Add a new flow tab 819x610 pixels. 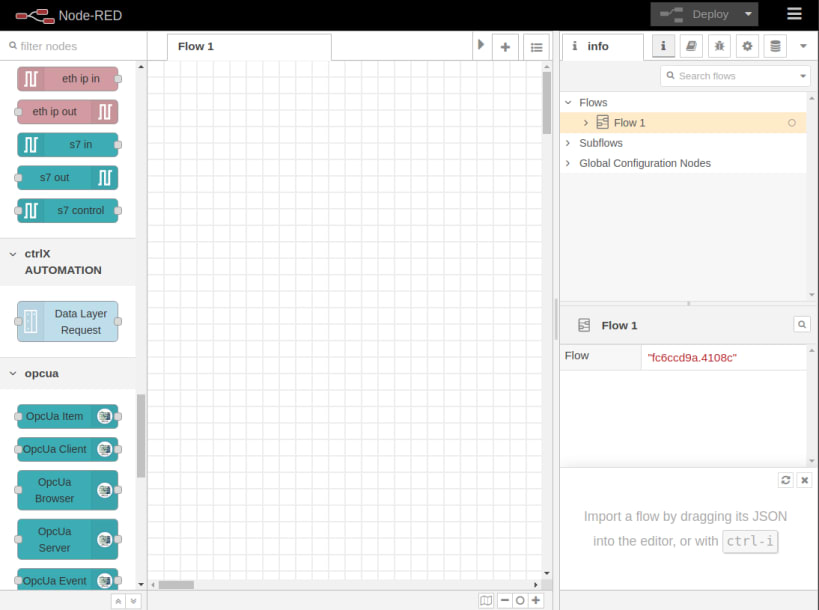(505, 47)
